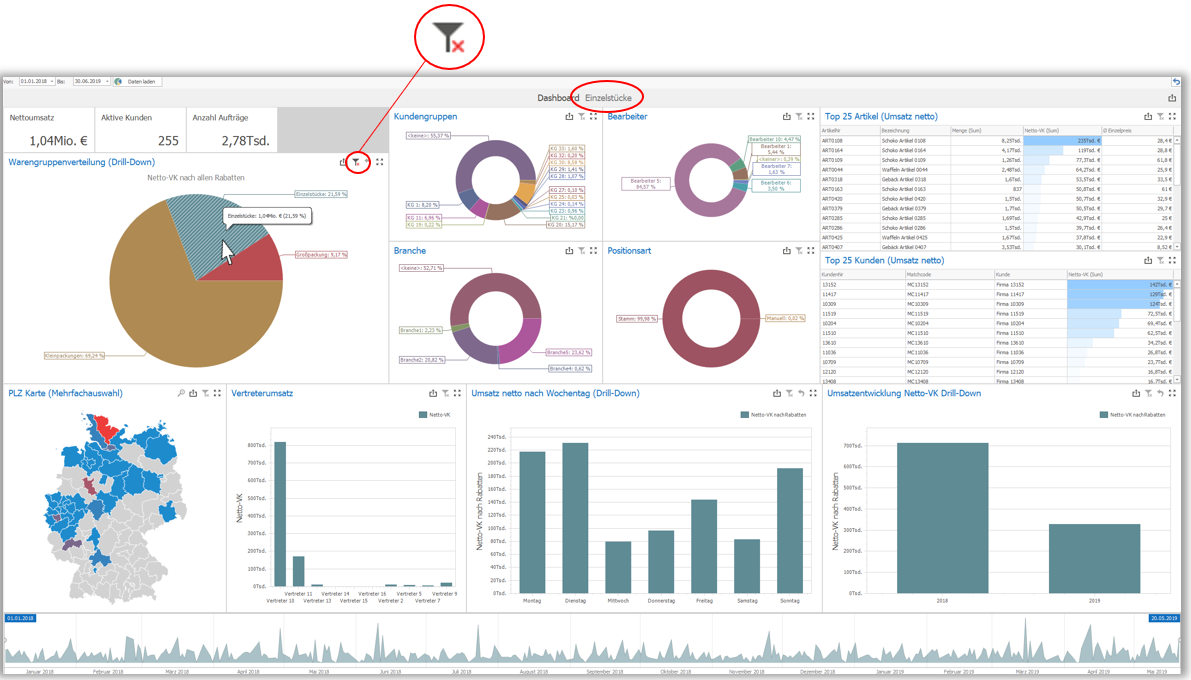
Task: Open the Von date dropdown
Action: [52, 81]
